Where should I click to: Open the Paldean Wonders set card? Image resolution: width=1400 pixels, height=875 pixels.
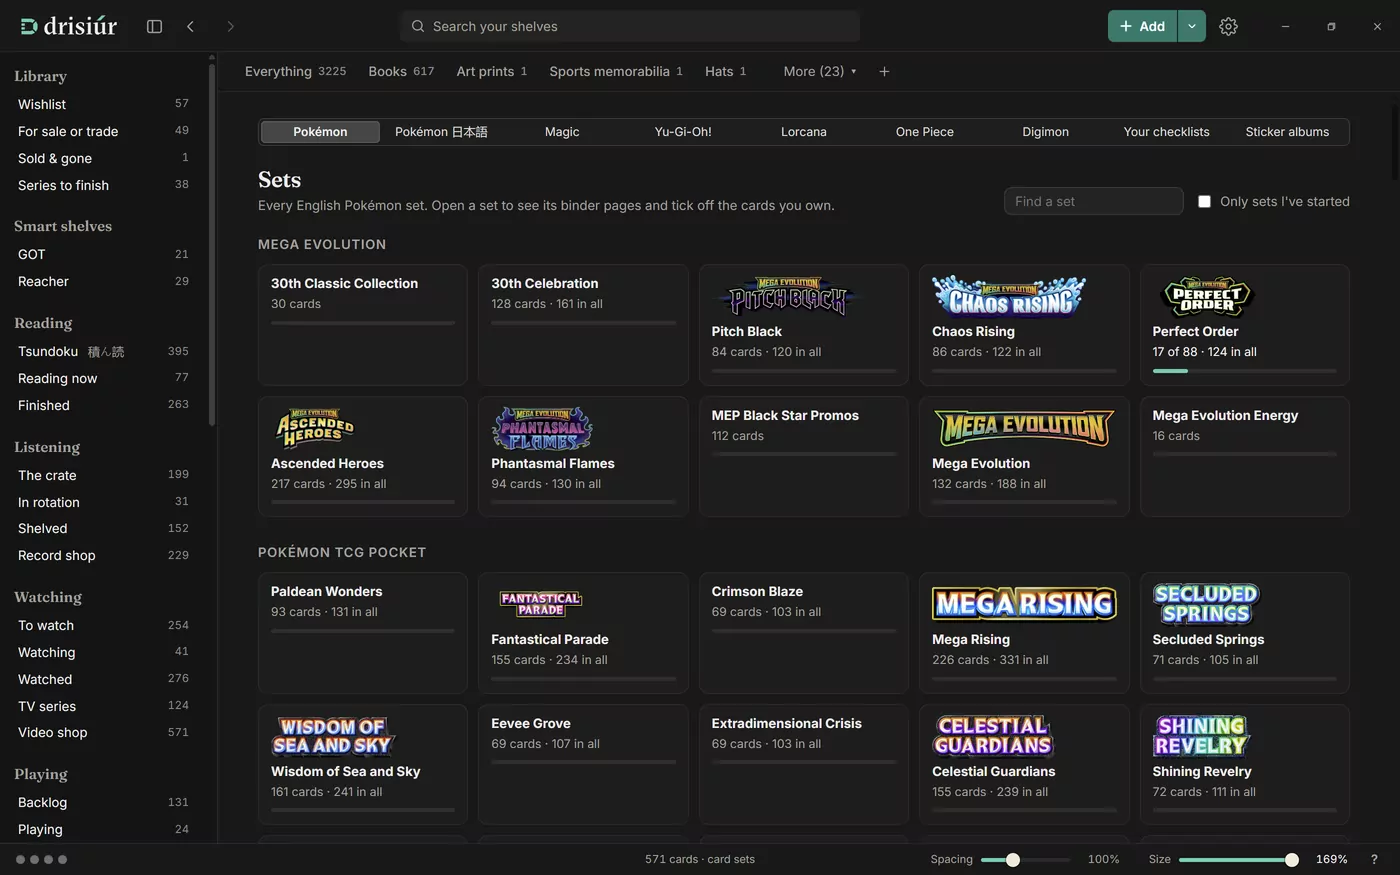[x=363, y=633]
